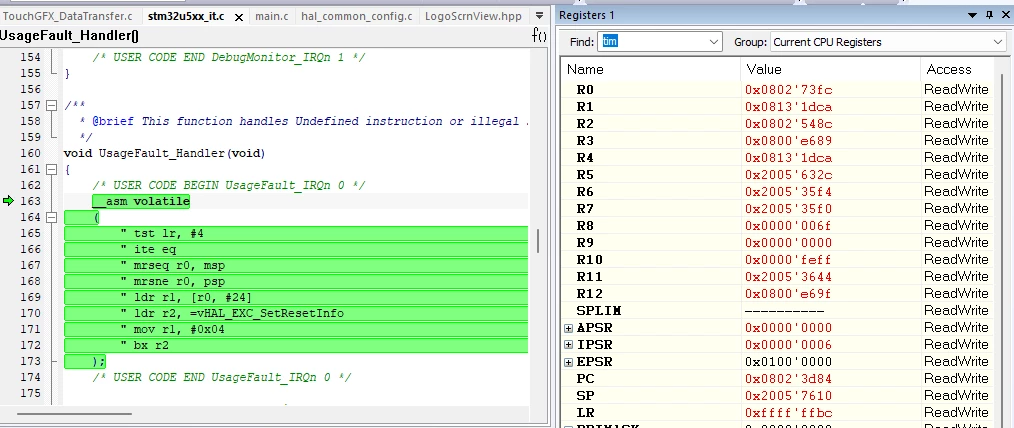
Task: Click the 'tst lr, #4' code line
Action: coord(162,233)
